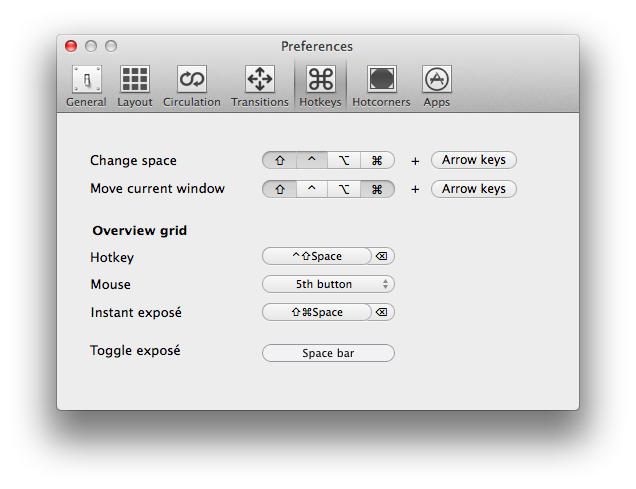Open the General preferences pane
This screenshot has width=636, height=489.
click(86, 86)
